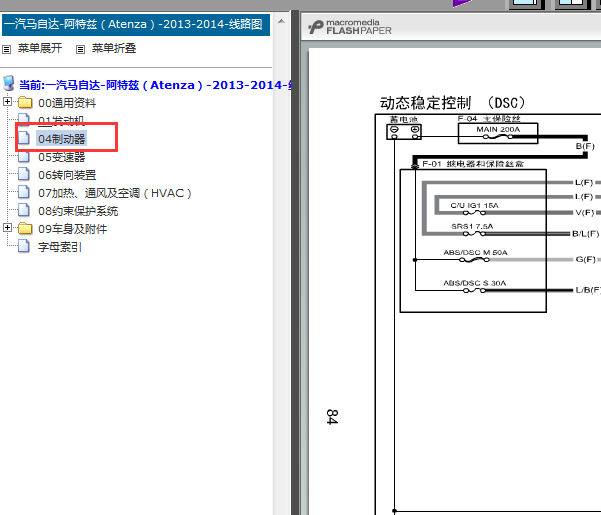
Task: Click the ABS/DSC S 30A fuse label
Action: [x=475, y=283]
